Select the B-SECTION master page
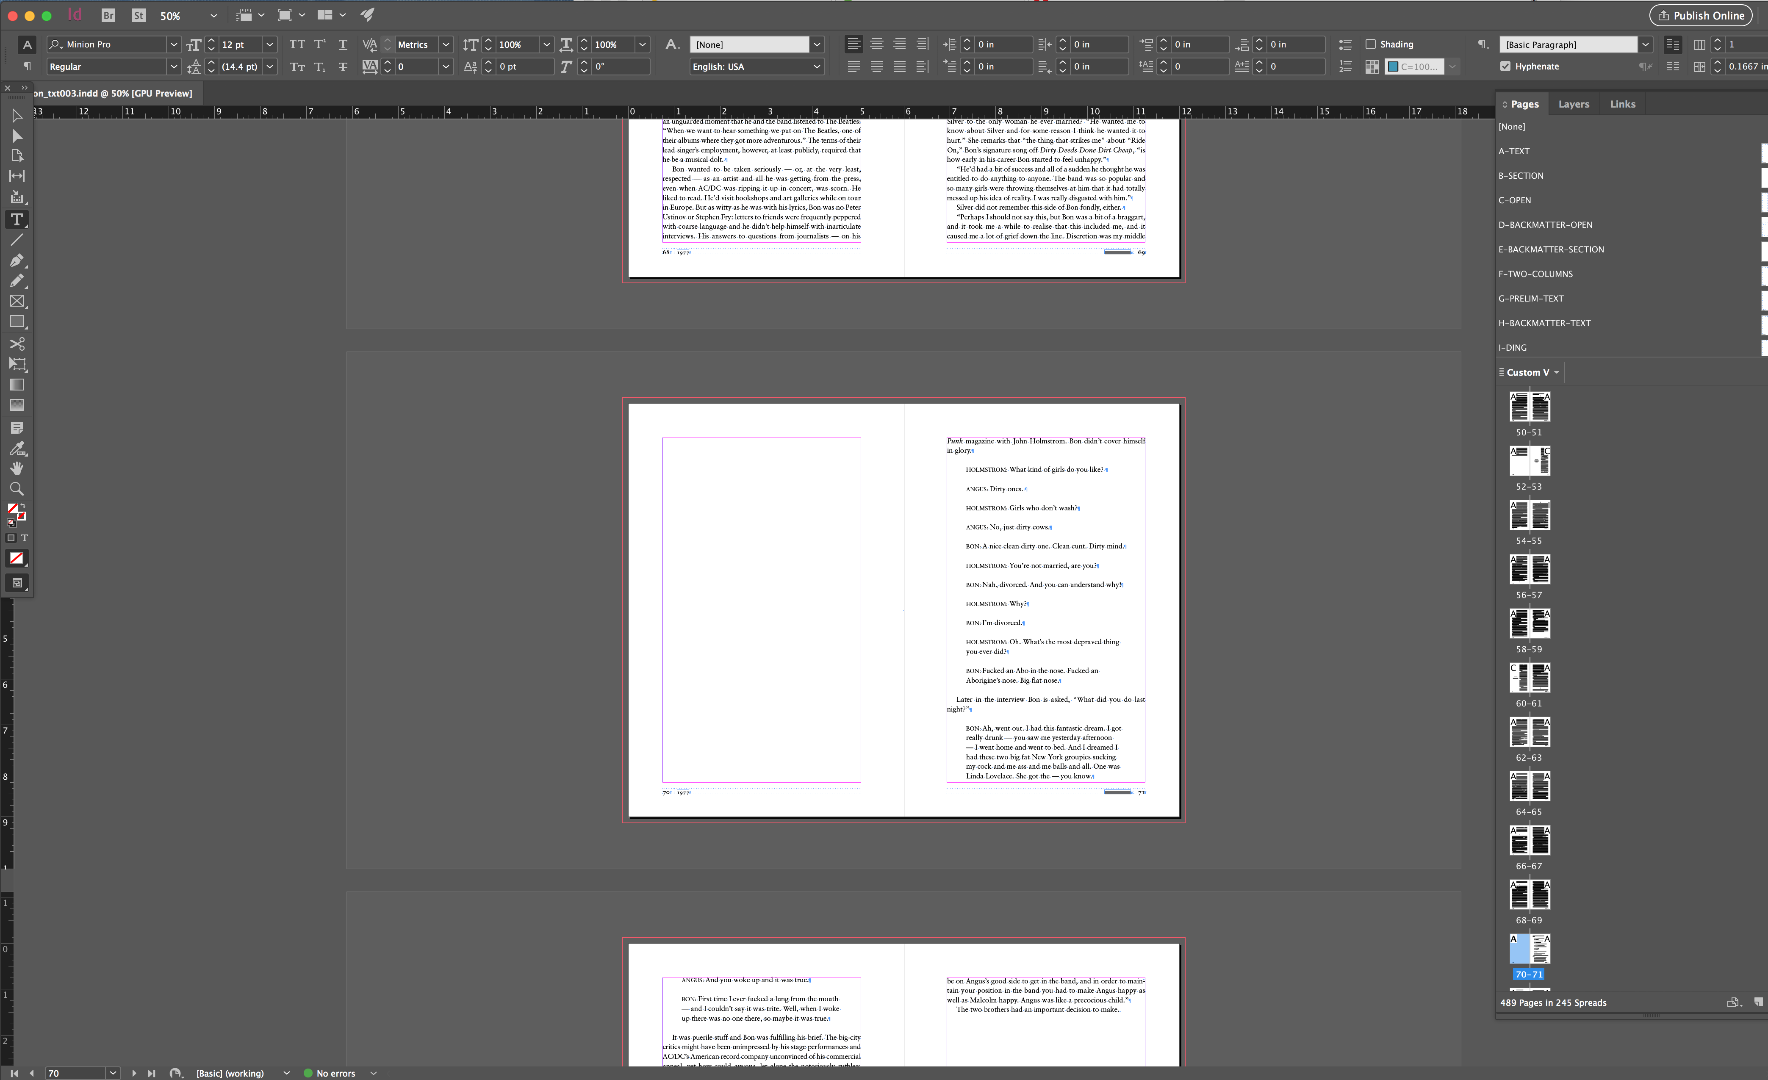The height and width of the screenshot is (1080, 1768). (1520, 176)
